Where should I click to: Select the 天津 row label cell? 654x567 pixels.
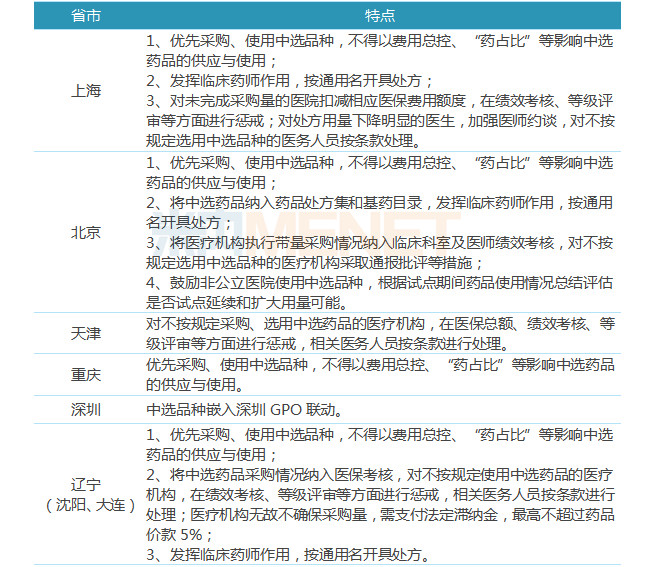tap(86, 332)
